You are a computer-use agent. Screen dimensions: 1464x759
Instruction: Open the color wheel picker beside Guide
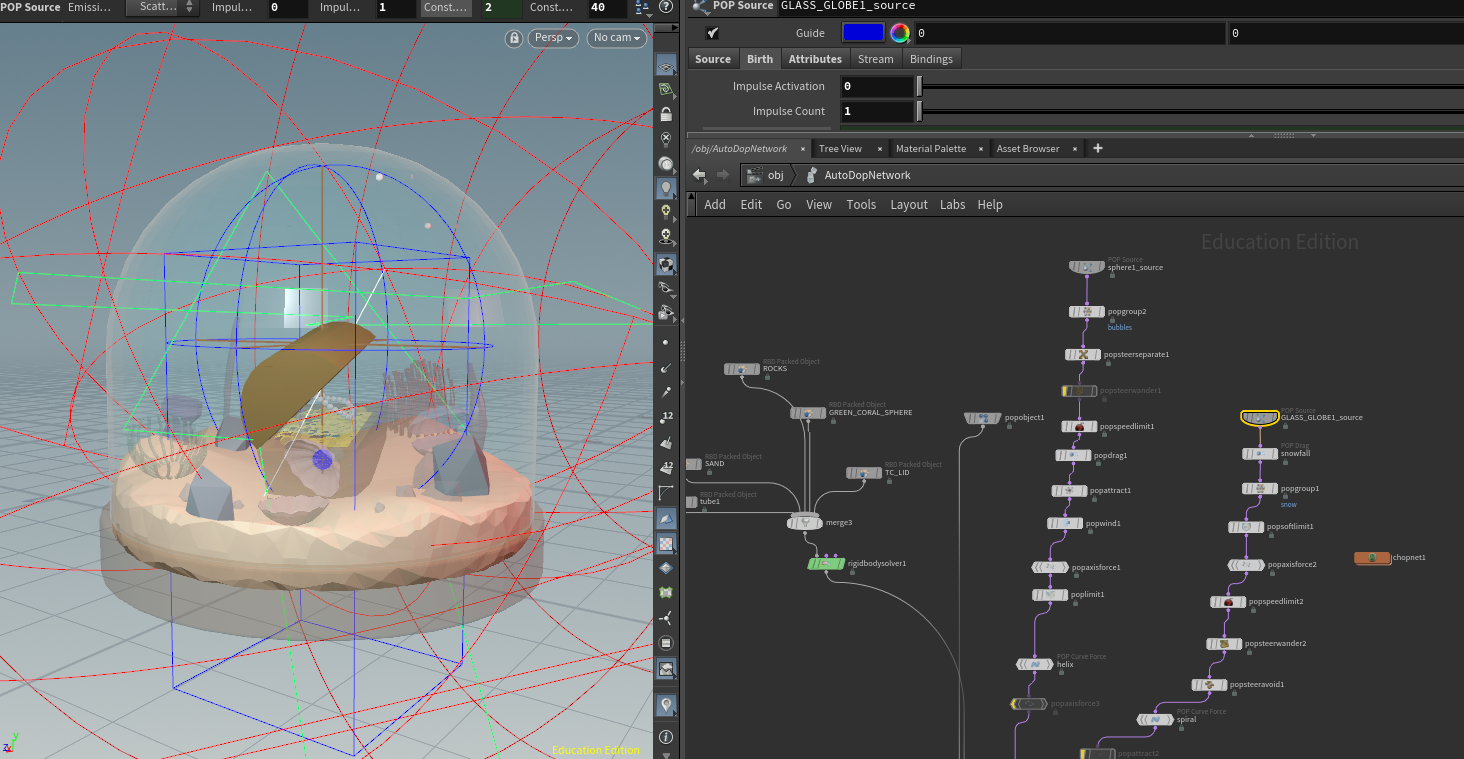coord(900,33)
